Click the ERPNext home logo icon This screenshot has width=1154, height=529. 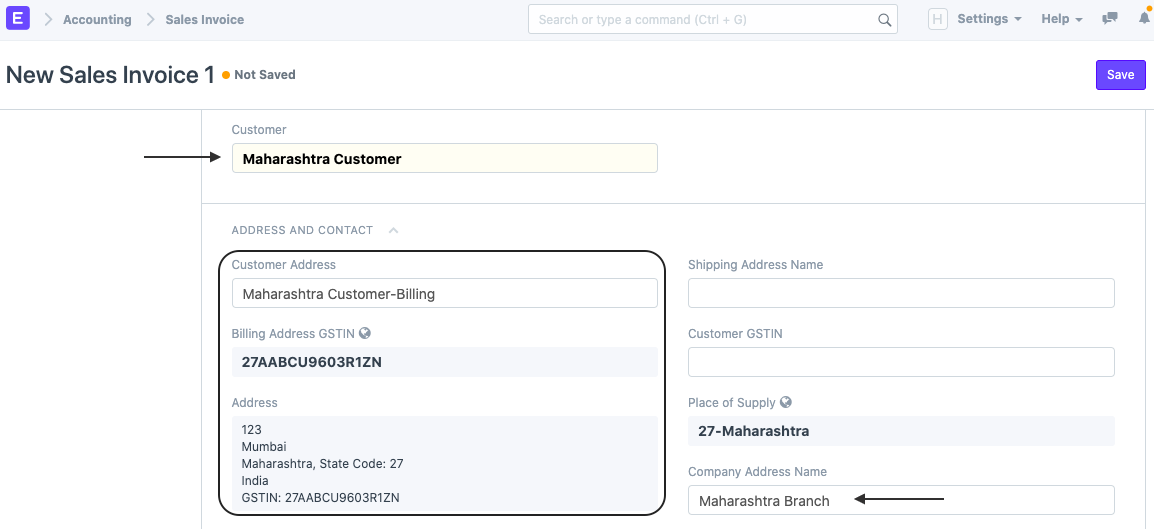(18, 19)
